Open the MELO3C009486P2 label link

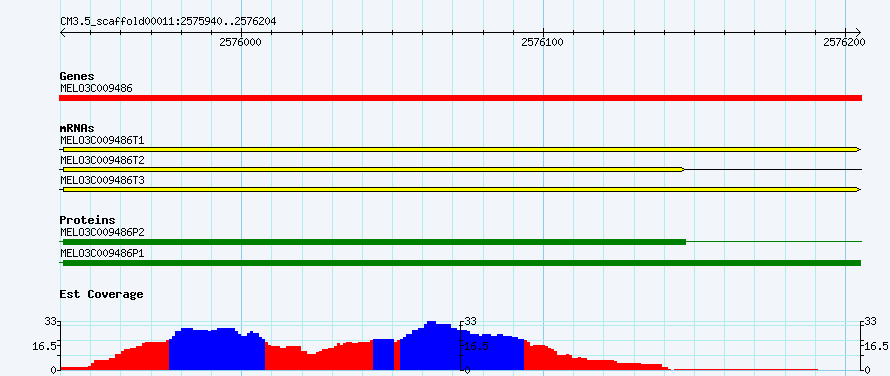(102, 232)
